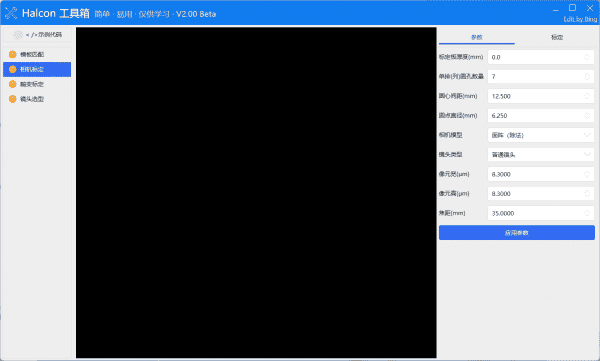The image size is (600, 361).
Task: Adjust the 圆点直径(mm) spinner arrows
Action: (x=587, y=116)
